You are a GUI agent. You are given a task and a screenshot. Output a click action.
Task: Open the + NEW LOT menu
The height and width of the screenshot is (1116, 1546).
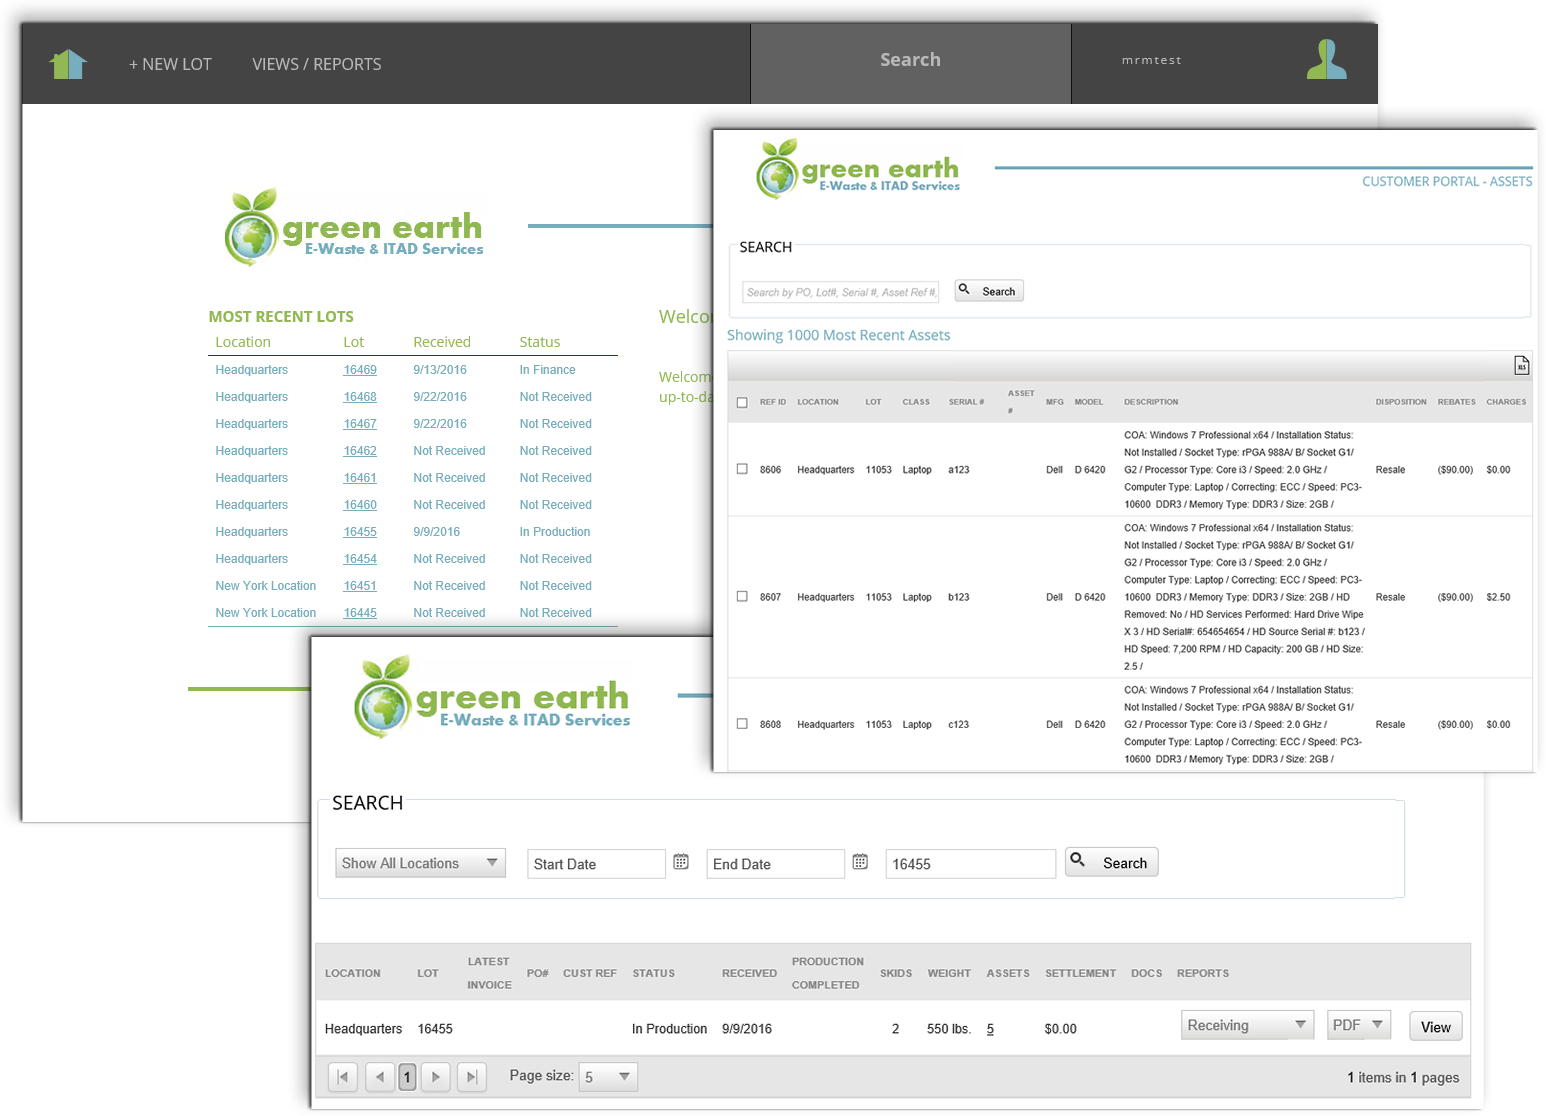click(170, 64)
